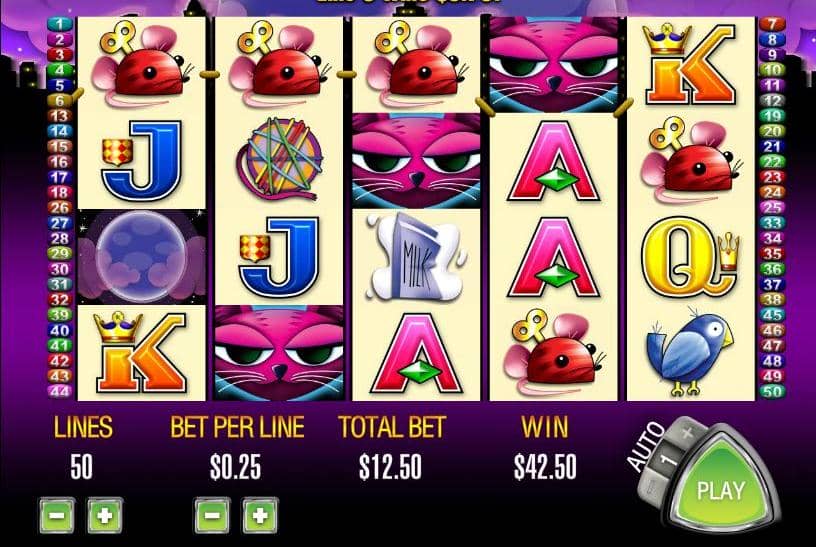Image resolution: width=816 pixels, height=547 pixels.
Task: Lower the bet per line with minus
Action: click(x=212, y=515)
